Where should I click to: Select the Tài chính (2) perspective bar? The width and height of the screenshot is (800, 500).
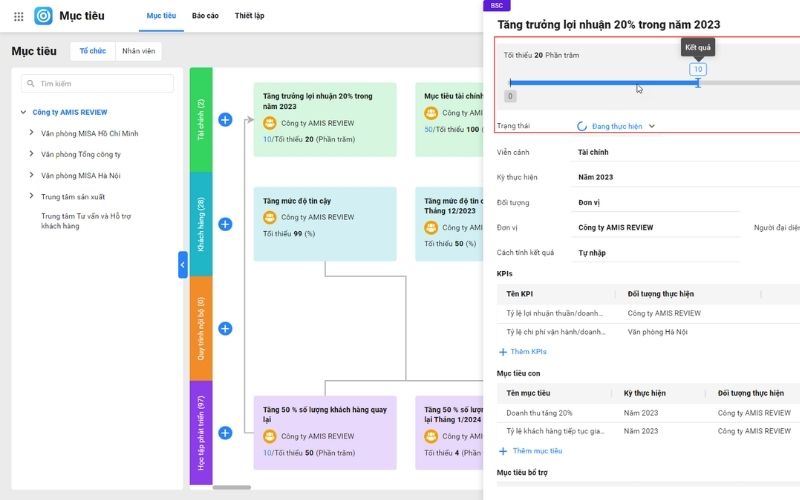pyautogui.click(x=201, y=119)
